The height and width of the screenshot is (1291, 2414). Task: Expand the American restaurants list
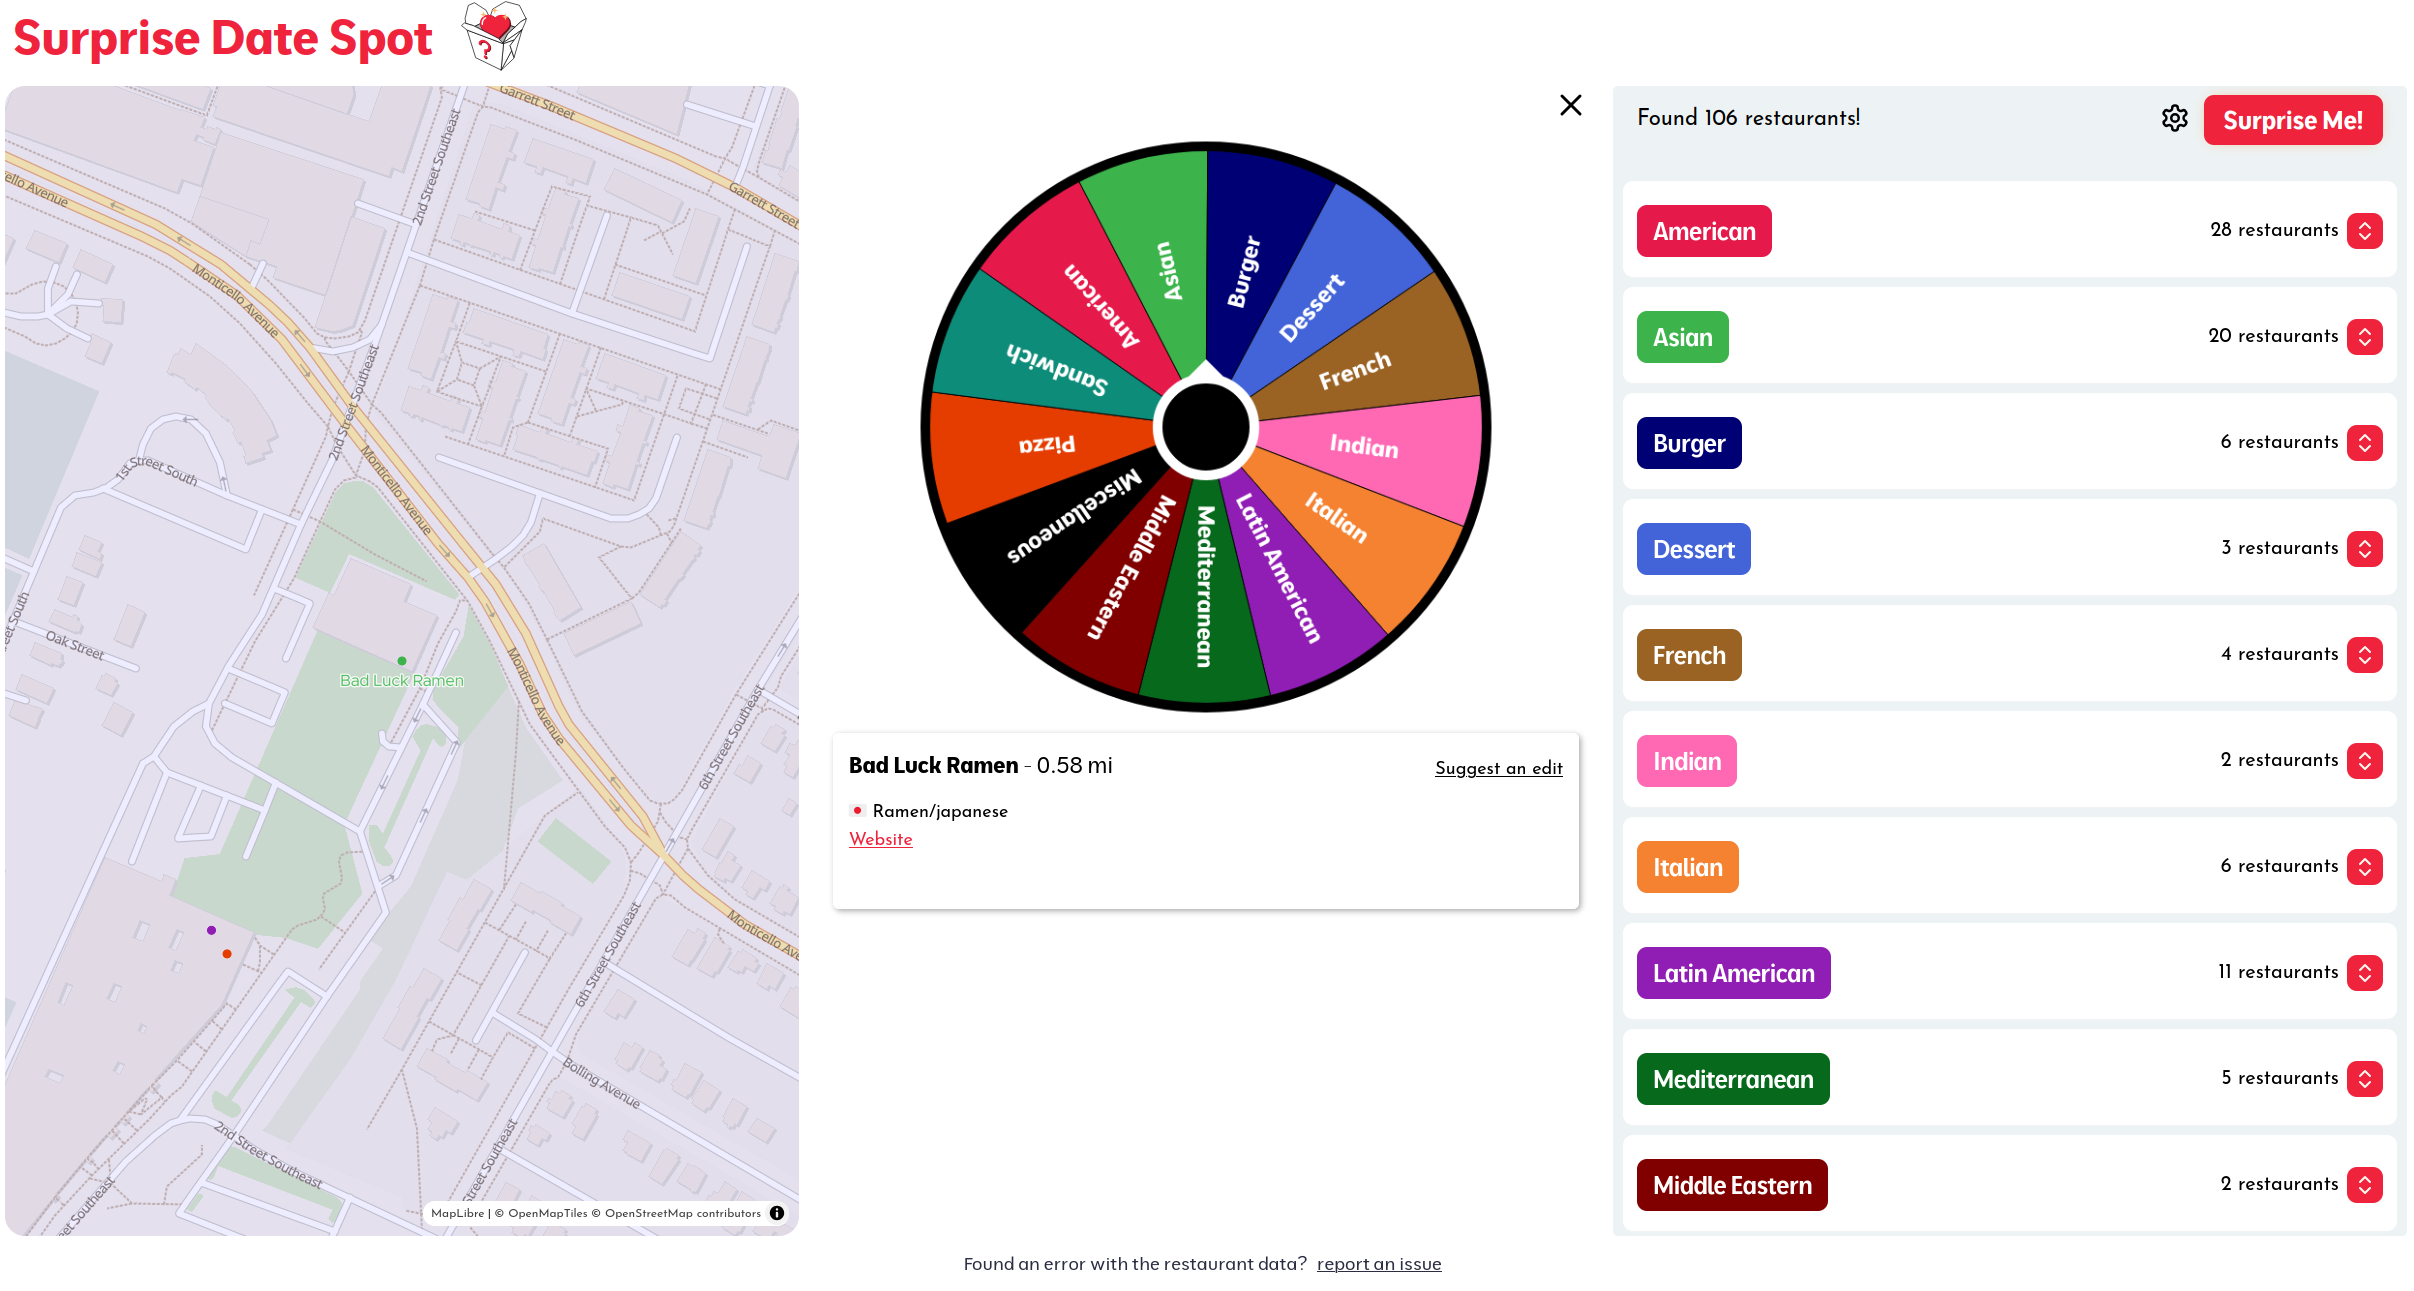pyautogui.click(x=2364, y=231)
